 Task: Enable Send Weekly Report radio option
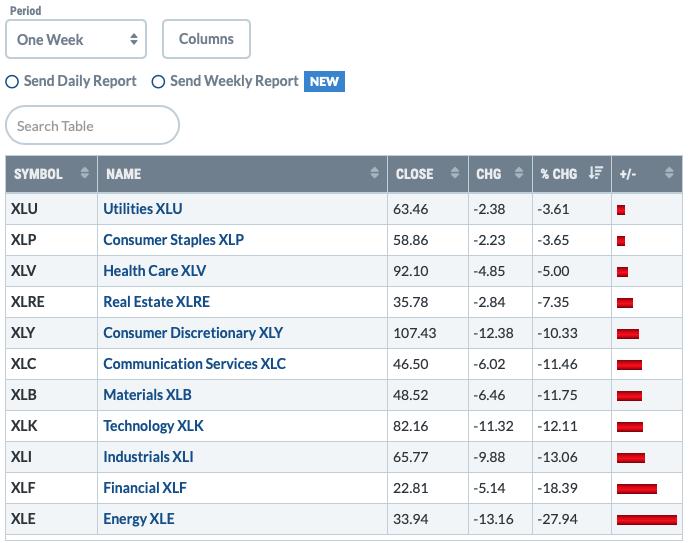pos(158,82)
